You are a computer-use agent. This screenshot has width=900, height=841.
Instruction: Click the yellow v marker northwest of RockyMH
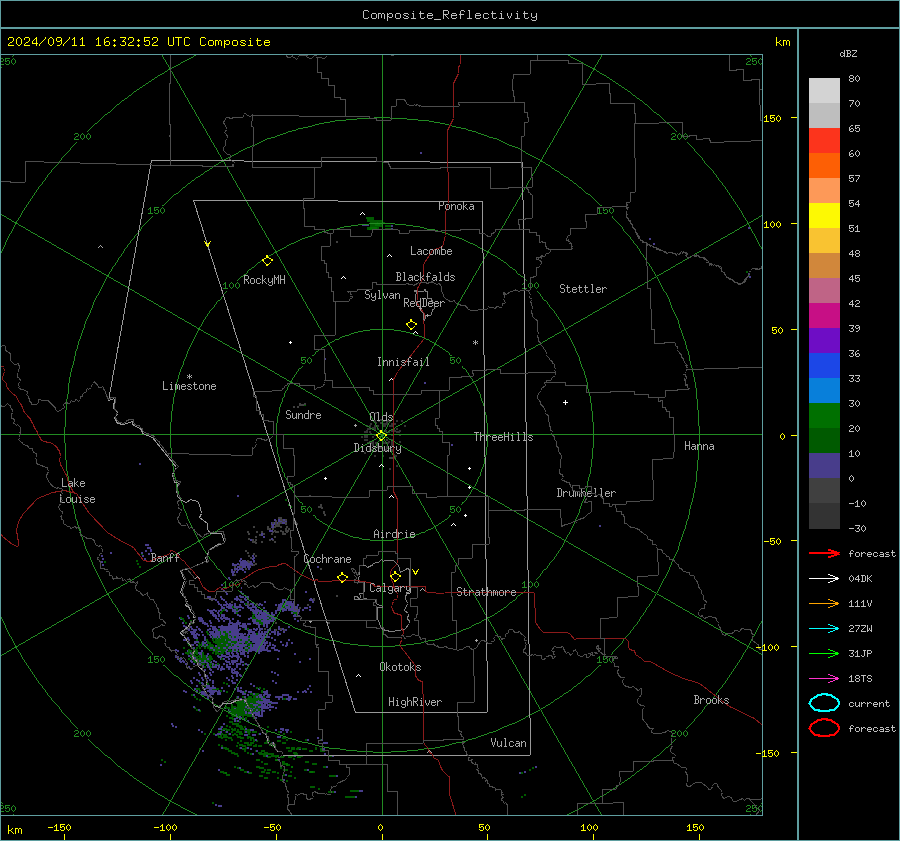207,244
